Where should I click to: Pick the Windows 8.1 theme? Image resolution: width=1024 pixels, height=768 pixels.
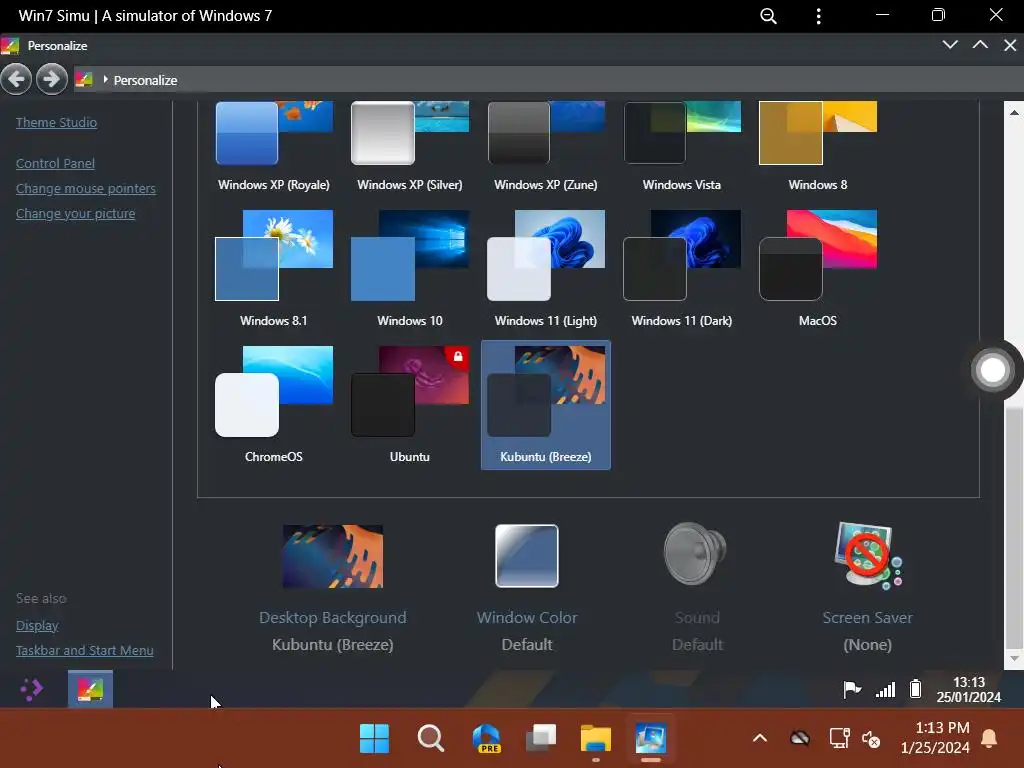[274, 269]
